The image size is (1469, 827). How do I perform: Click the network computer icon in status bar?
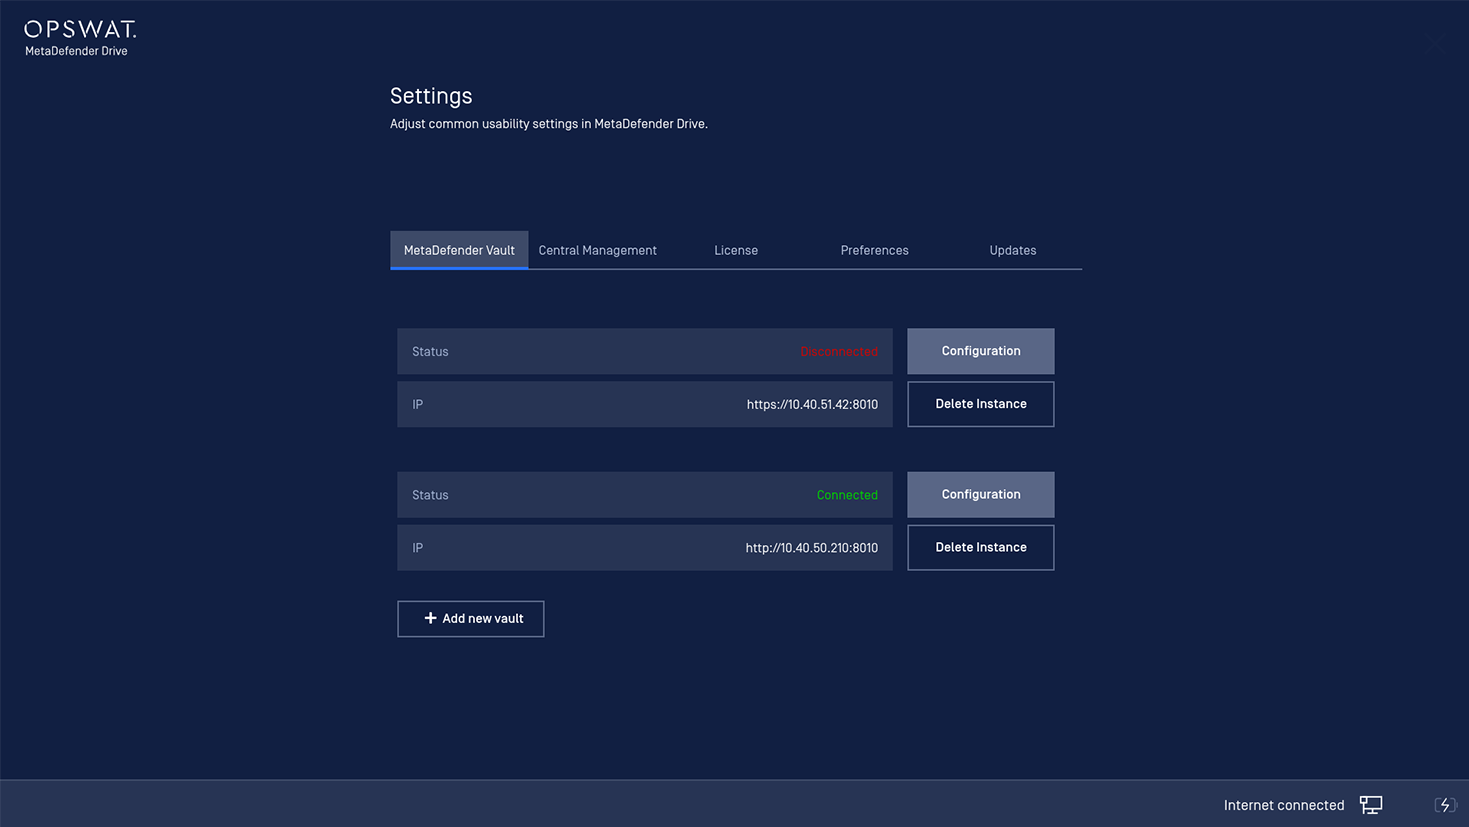coord(1371,805)
